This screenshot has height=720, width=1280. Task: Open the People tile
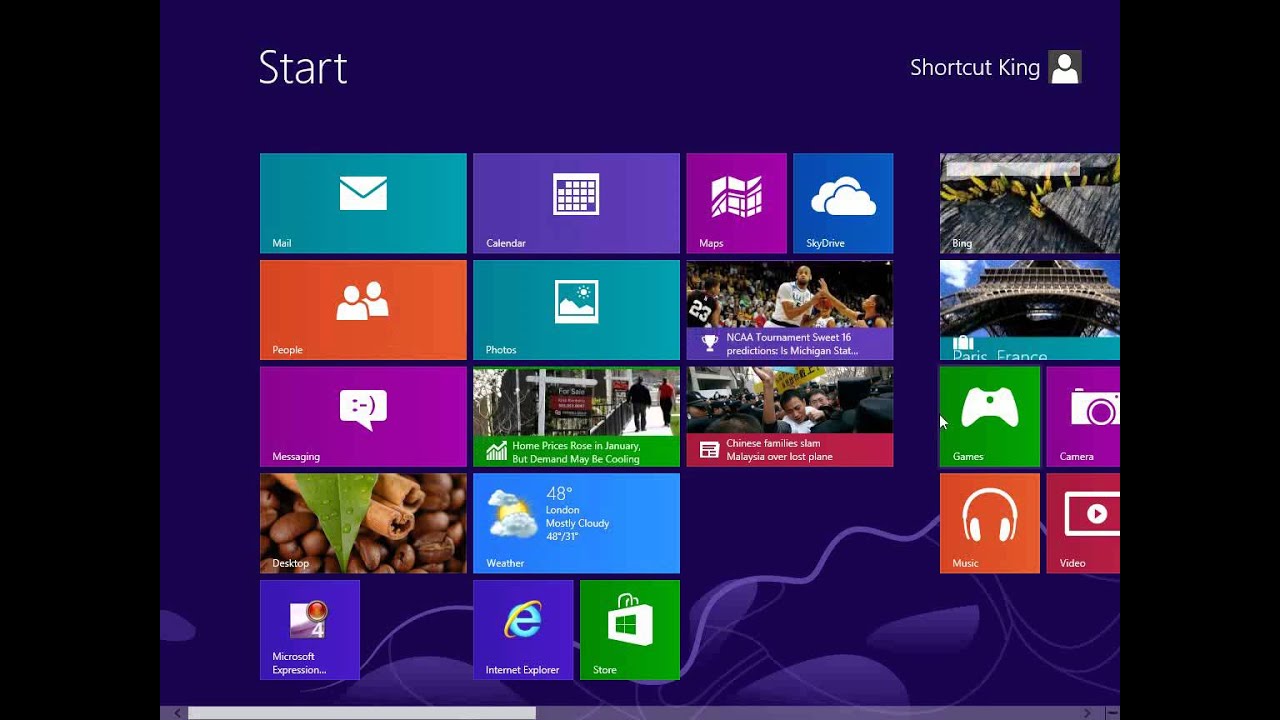coord(363,310)
